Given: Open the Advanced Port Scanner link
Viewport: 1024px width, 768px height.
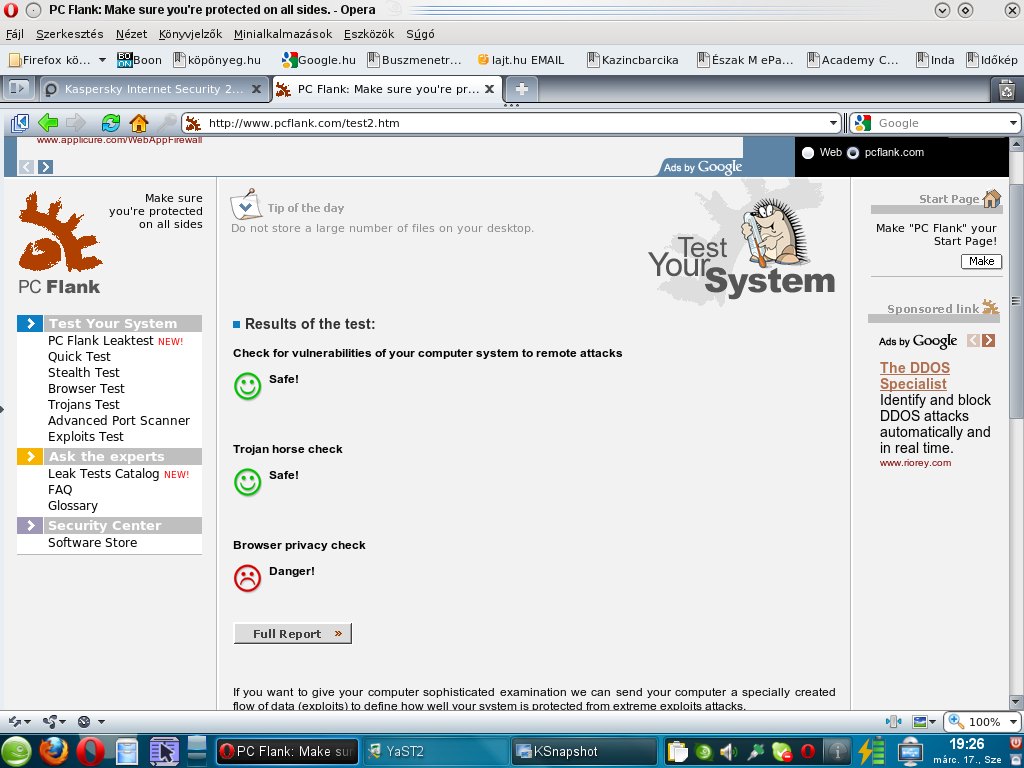Looking at the screenshot, I should tap(119, 421).
